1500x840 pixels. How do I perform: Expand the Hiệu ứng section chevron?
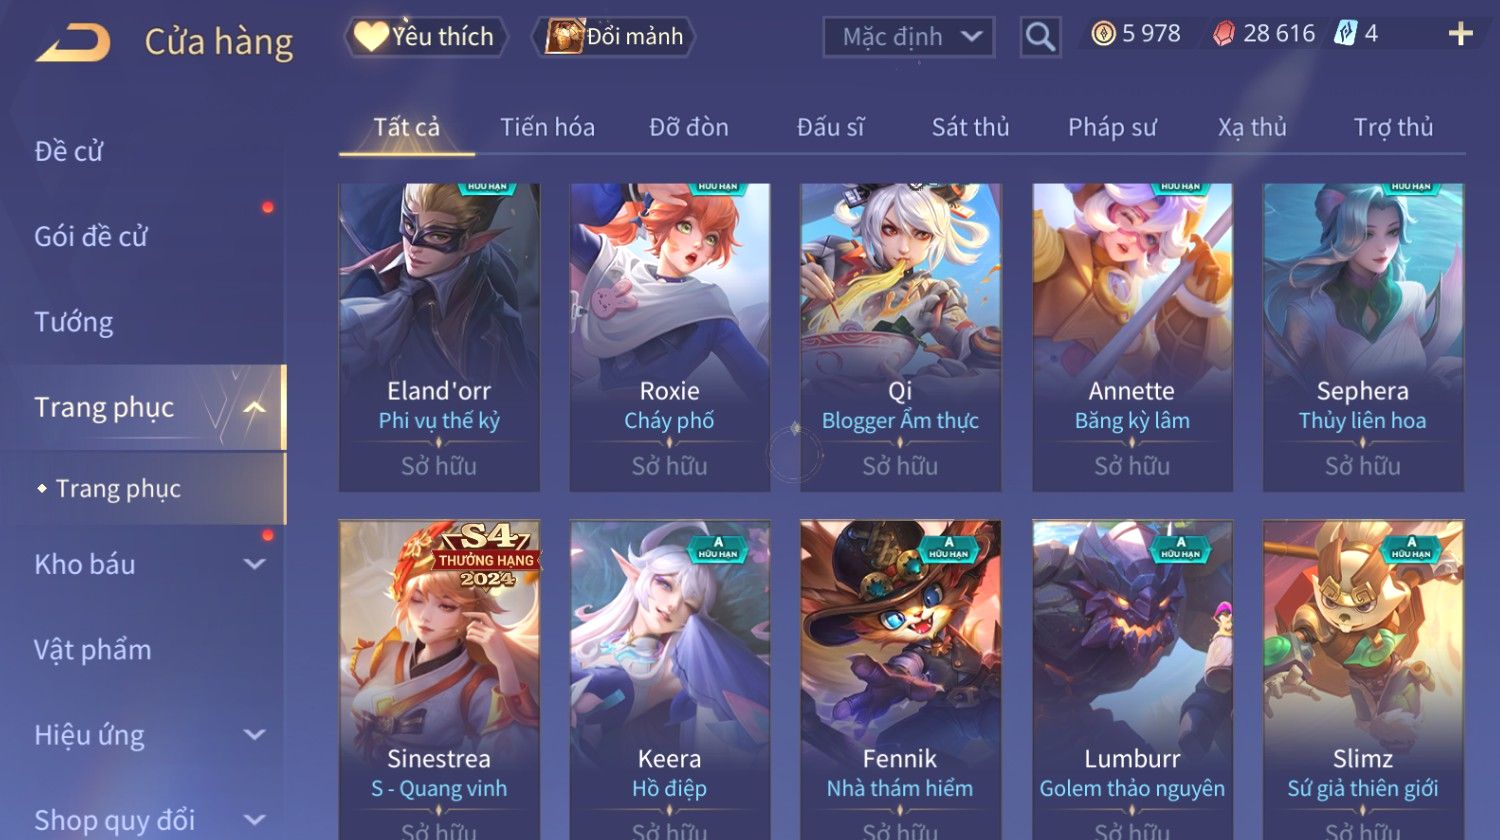coord(255,735)
